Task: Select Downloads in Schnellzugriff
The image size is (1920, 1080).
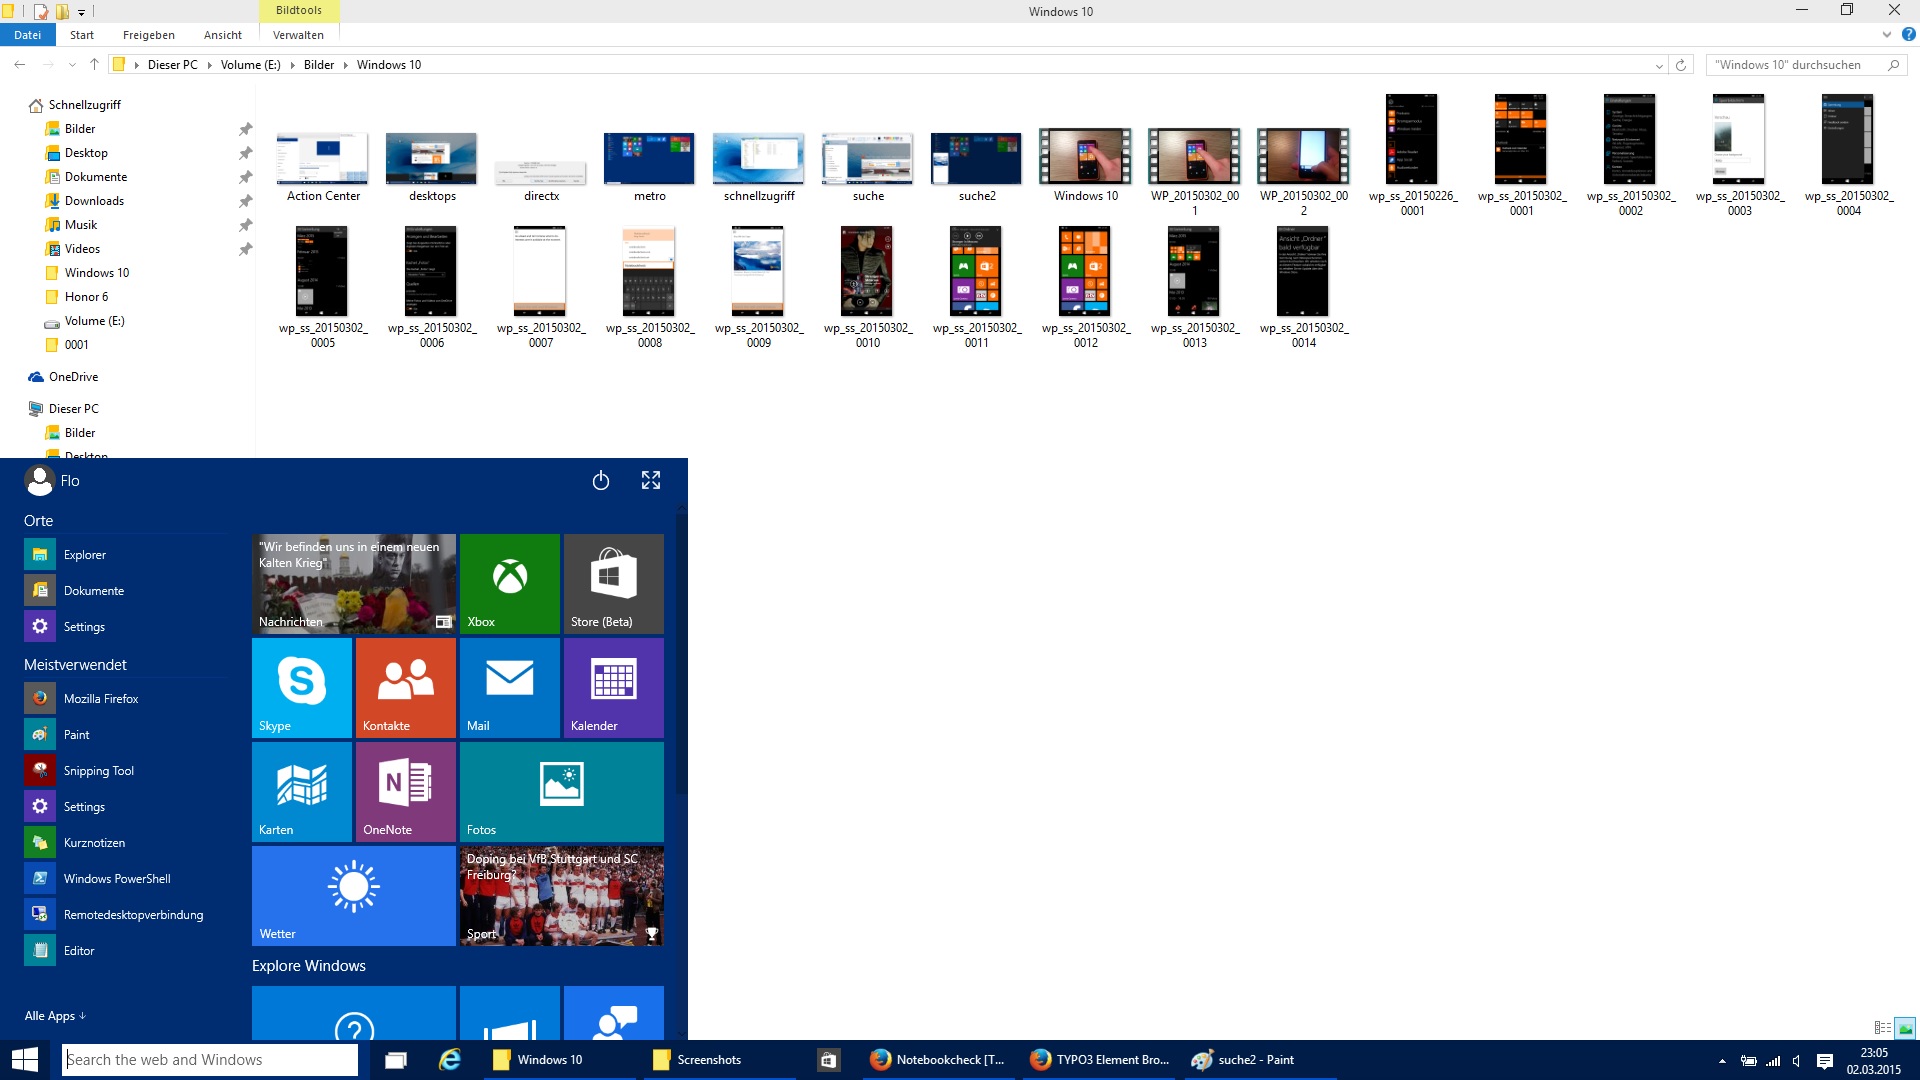Action: click(94, 201)
